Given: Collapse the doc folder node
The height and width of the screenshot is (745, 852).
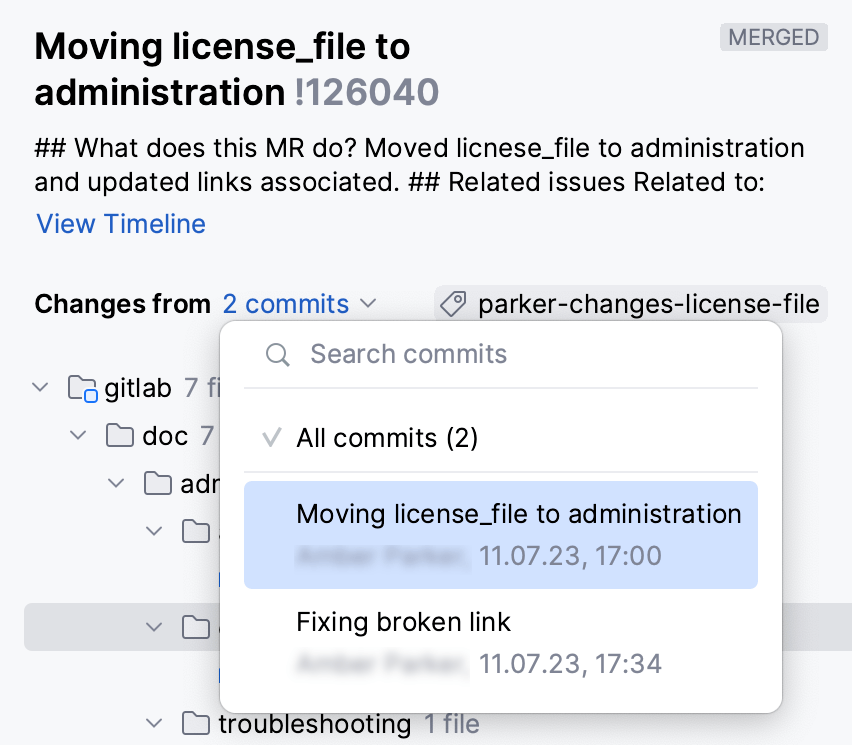Looking at the screenshot, I should [79, 436].
